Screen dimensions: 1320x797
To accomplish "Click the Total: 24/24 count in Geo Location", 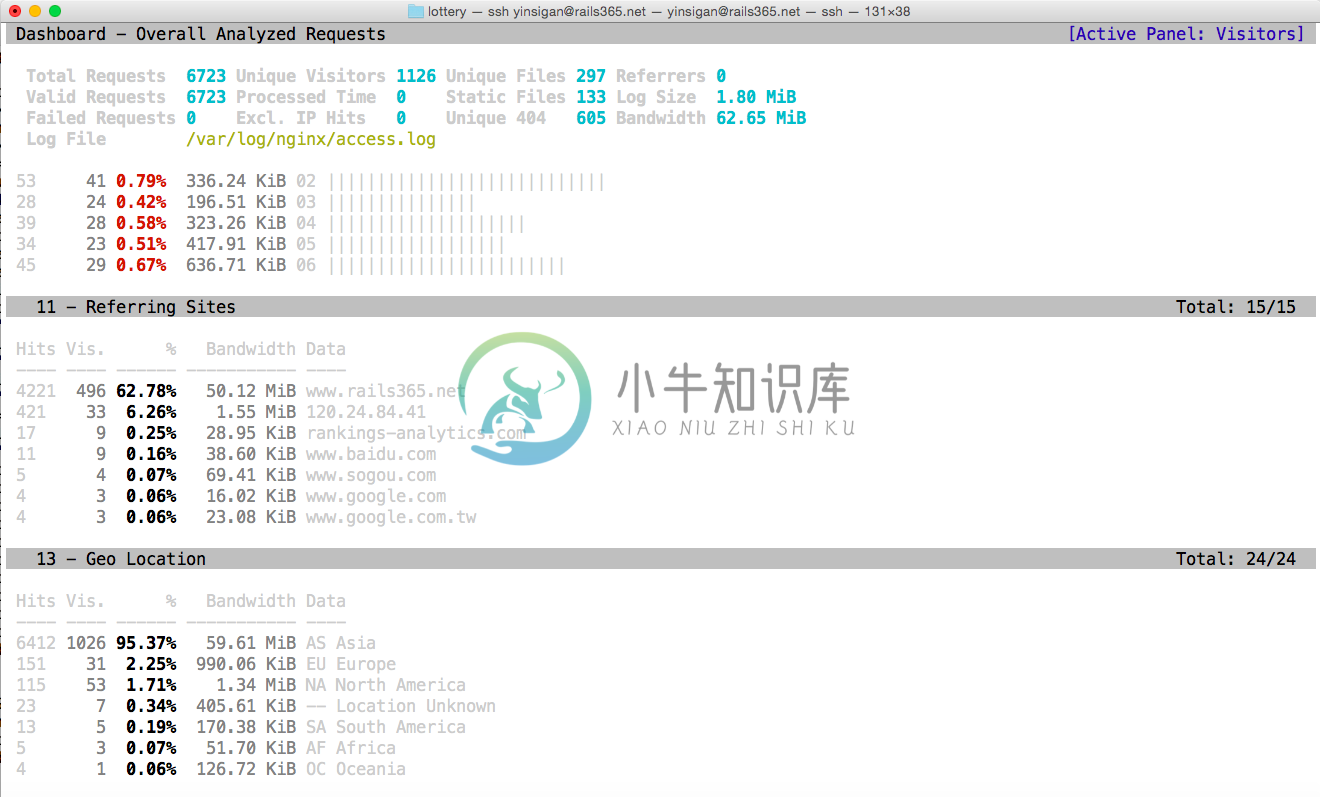I will [1236, 559].
